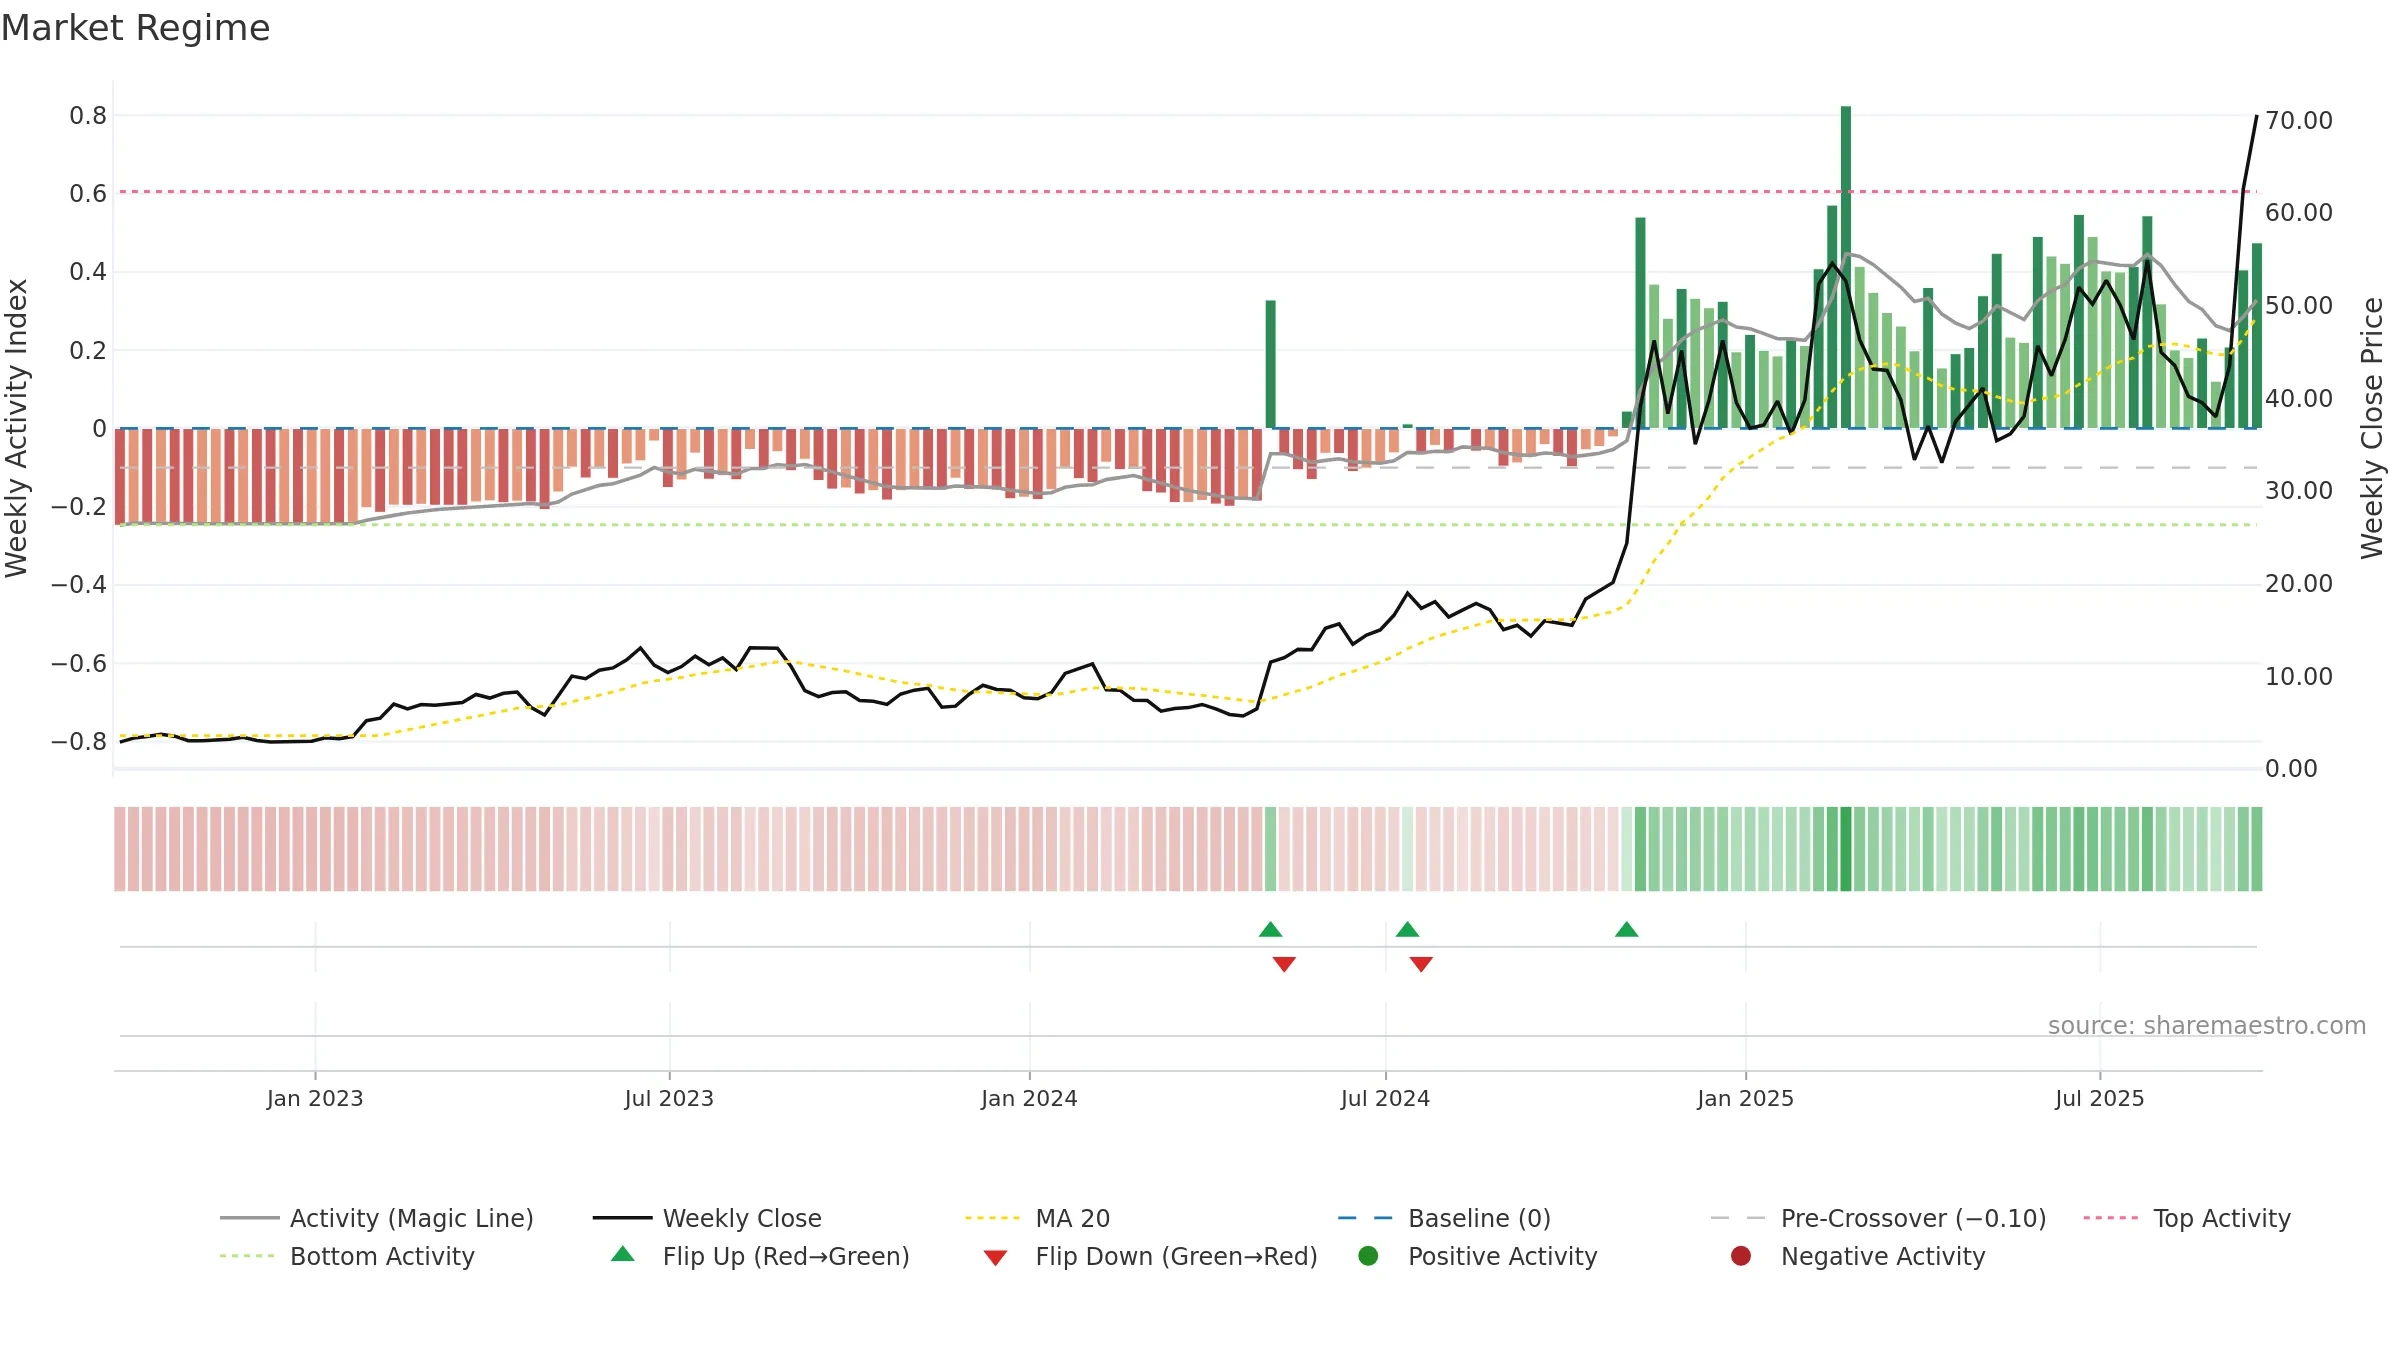Image resolution: width=2400 pixels, height=1350 pixels.
Task: Click the dark red Negative Activity circle icon
Action: coord(1741,1256)
